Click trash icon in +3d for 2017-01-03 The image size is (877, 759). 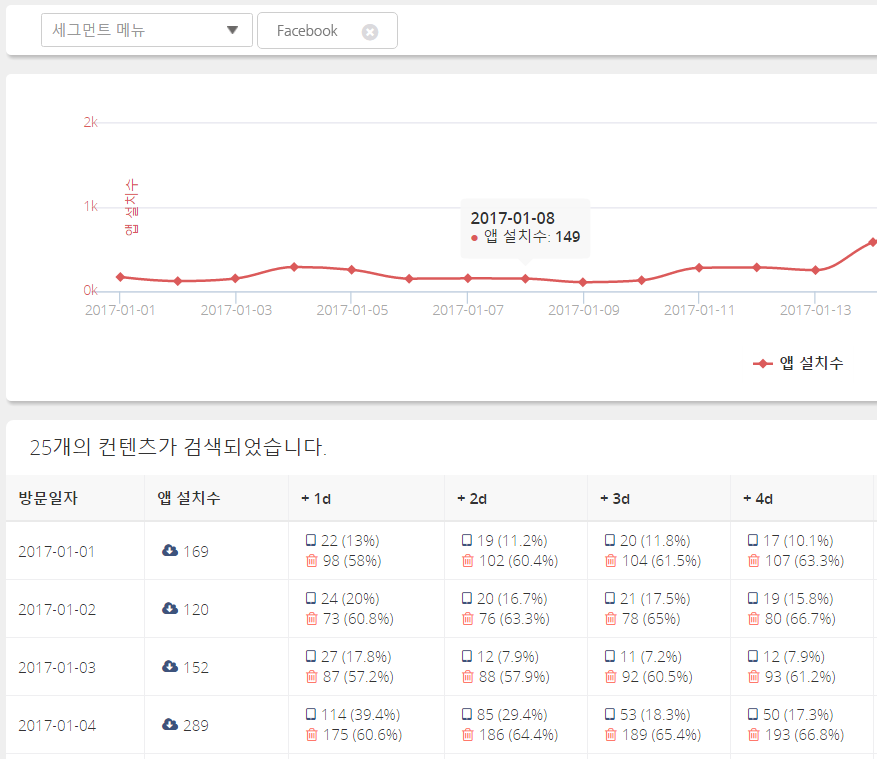click(x=610, y=677)
